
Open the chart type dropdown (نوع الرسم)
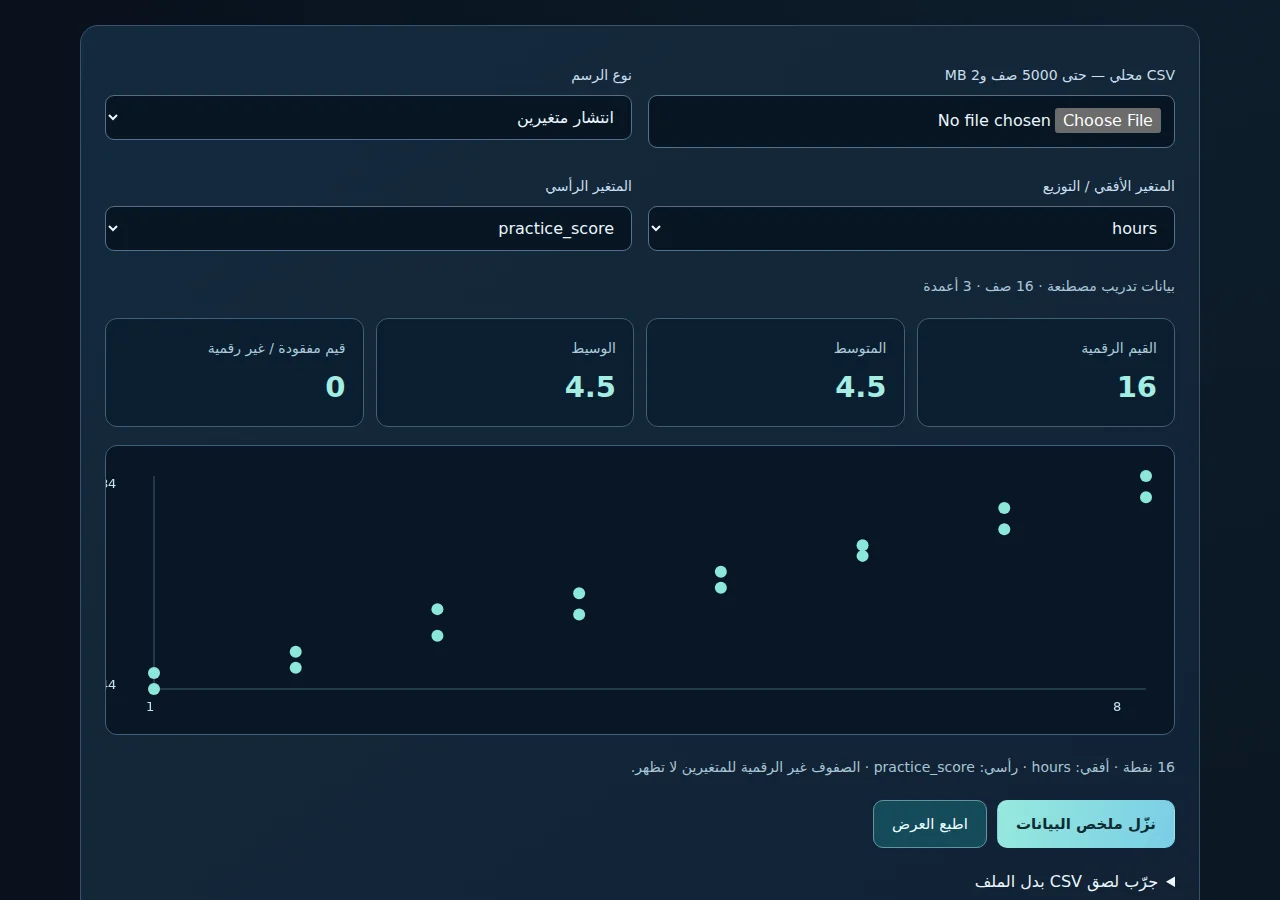tap(368, 118)
